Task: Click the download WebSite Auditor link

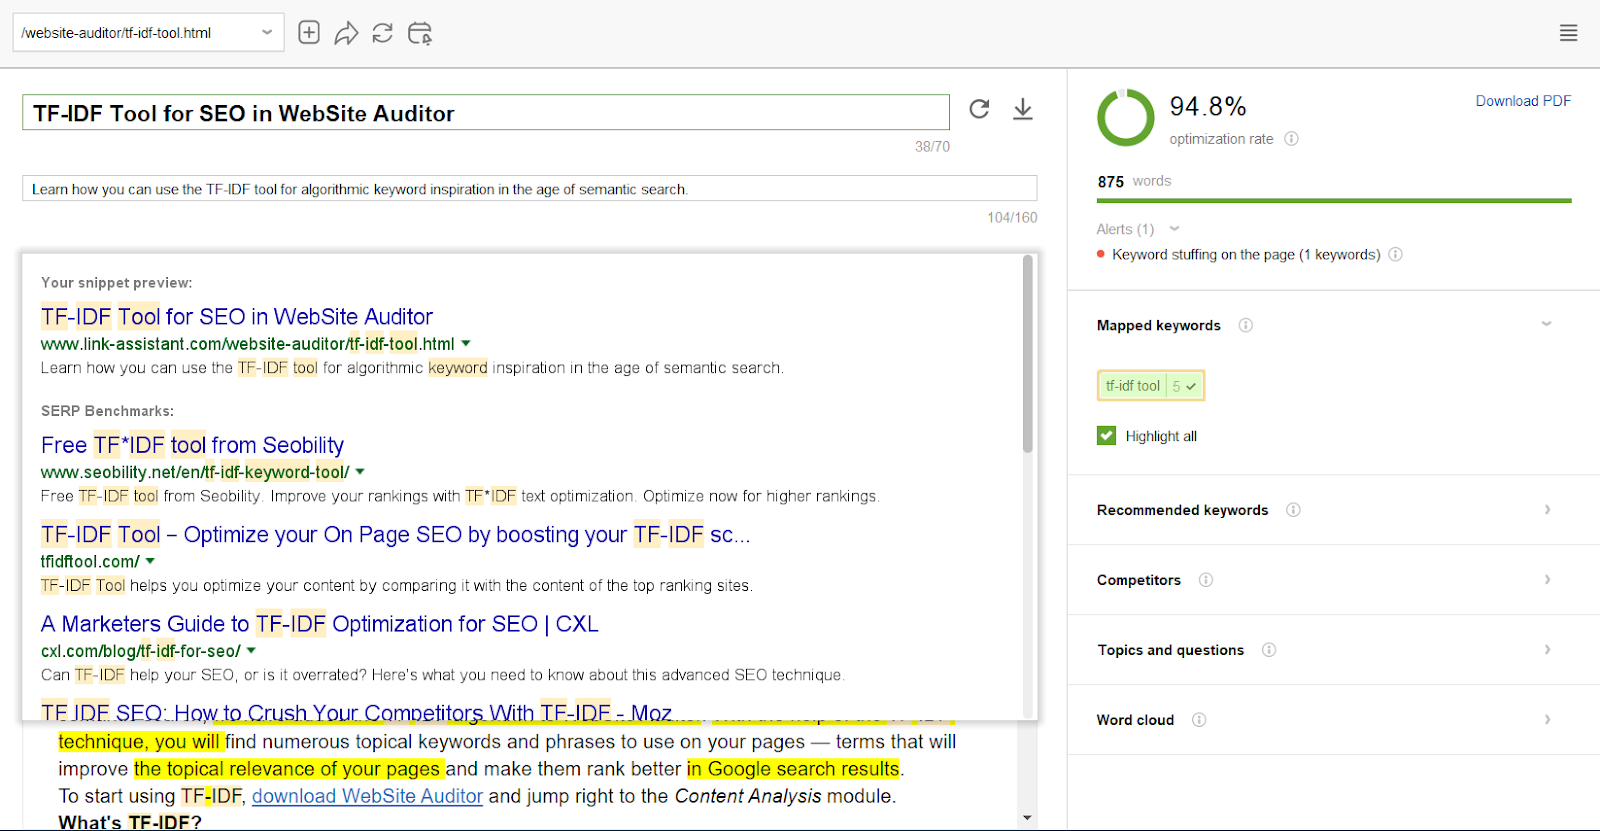Action: [367, 796]
